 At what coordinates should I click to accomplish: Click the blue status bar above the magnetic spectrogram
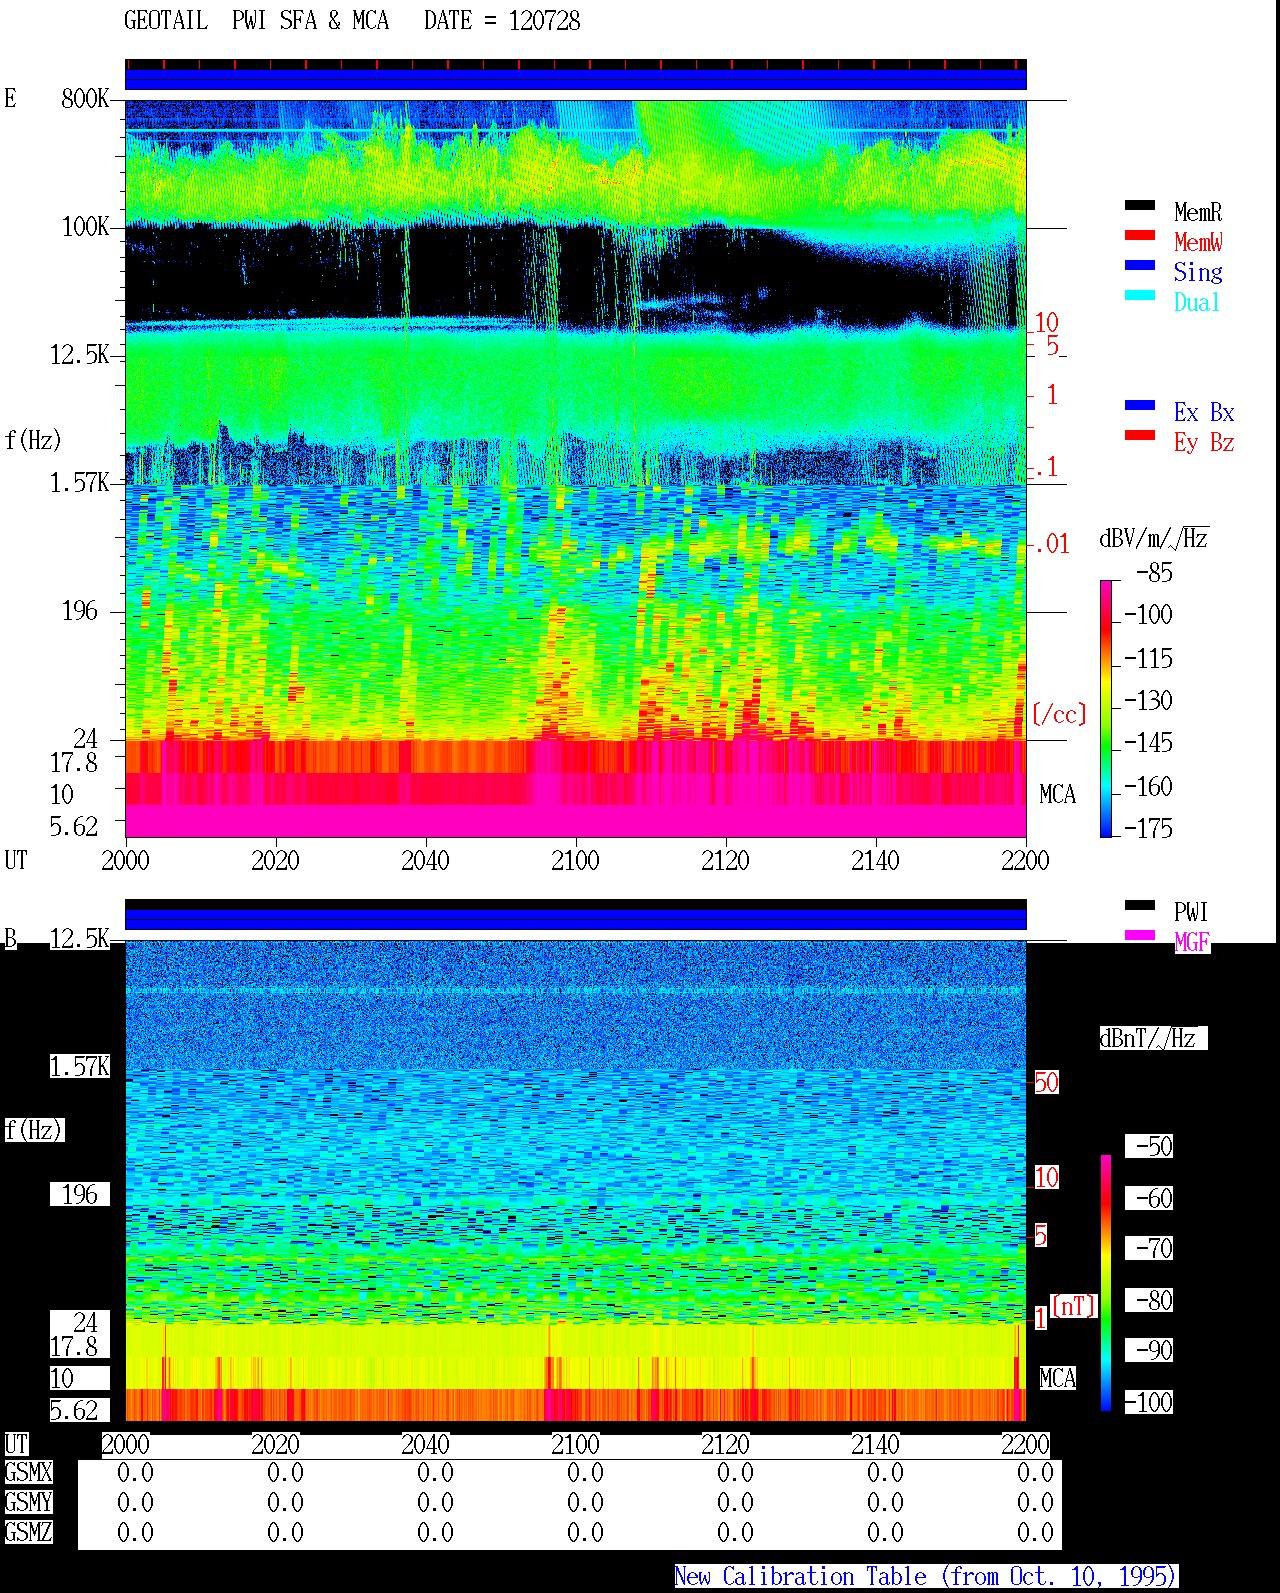(576, 918)
